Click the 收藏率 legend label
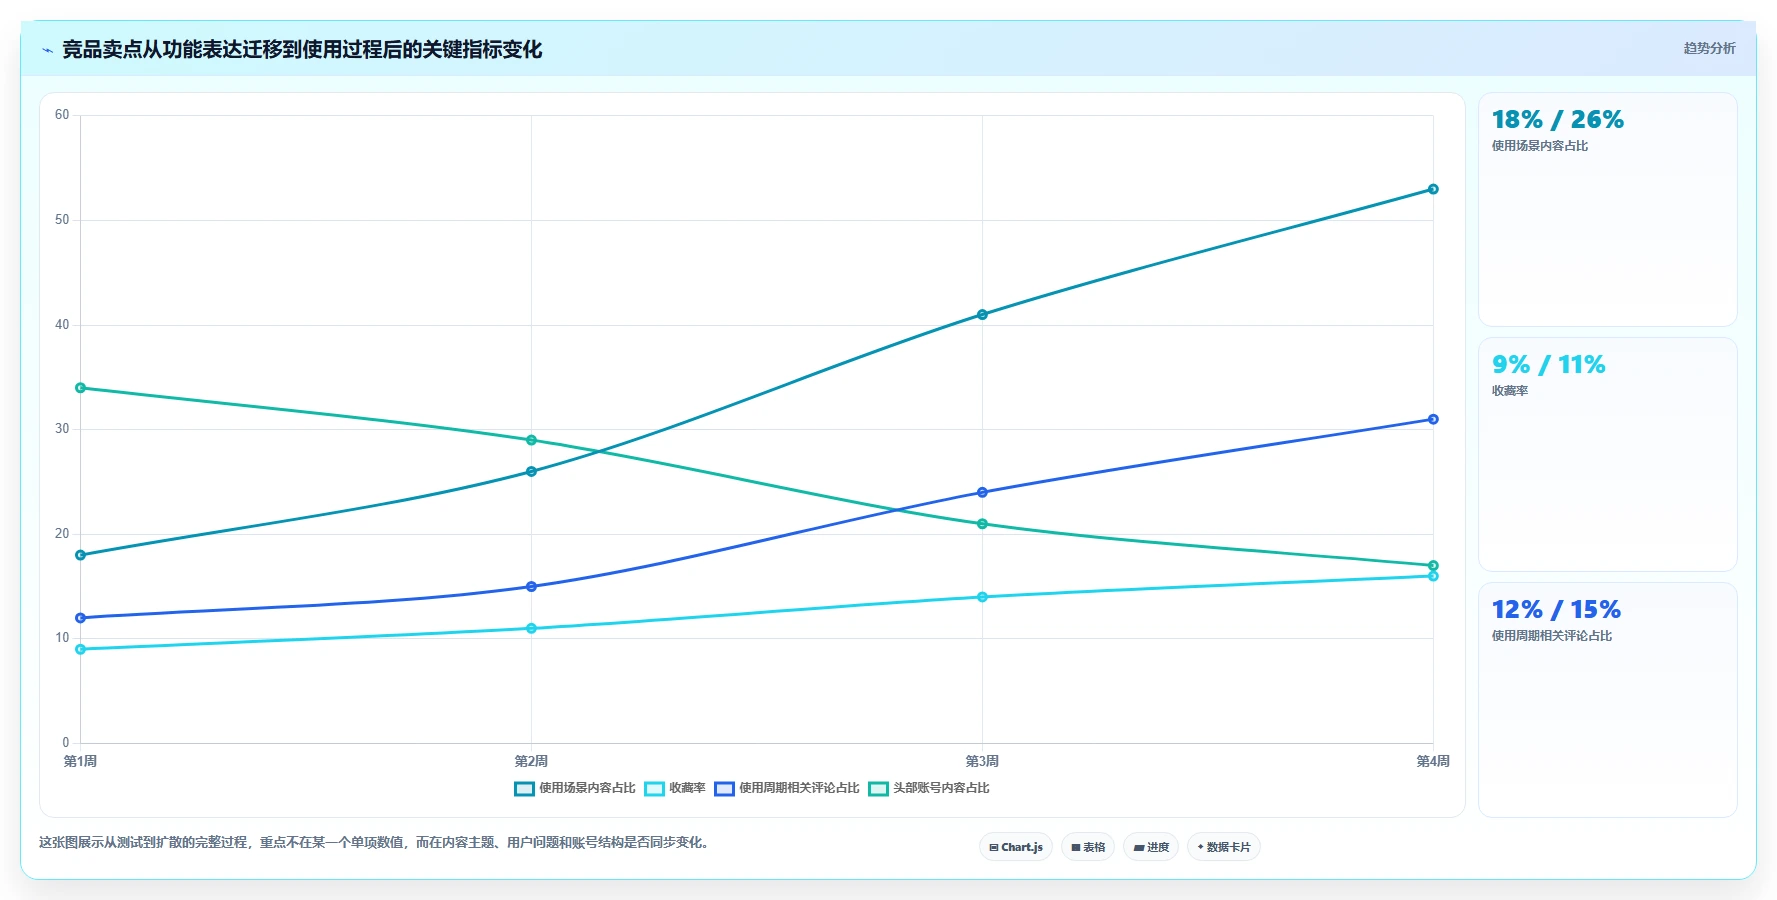Screen dimensions: 1777x900 687,788
